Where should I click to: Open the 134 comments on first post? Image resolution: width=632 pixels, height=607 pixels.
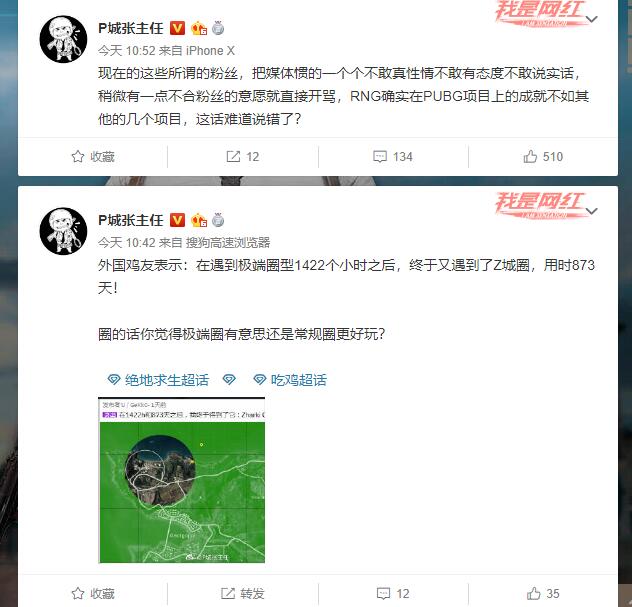tap(393, 156)
